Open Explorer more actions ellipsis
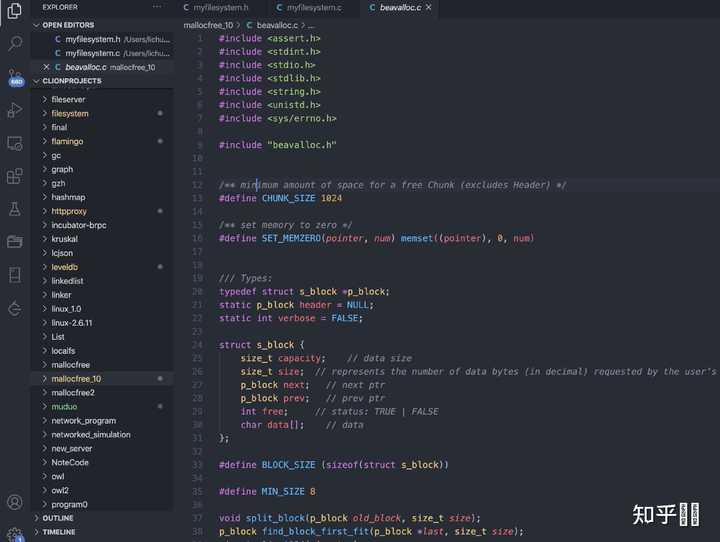 coord(157,7)
